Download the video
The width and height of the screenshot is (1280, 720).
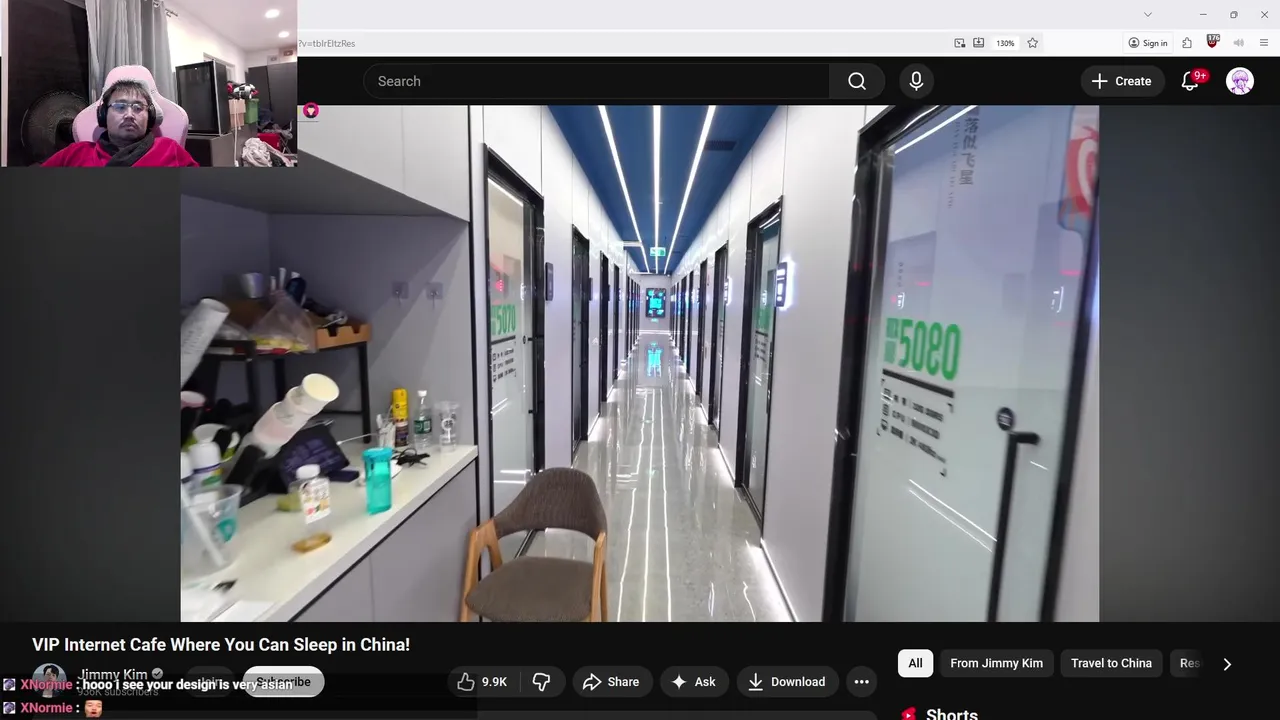coord(786,682)
